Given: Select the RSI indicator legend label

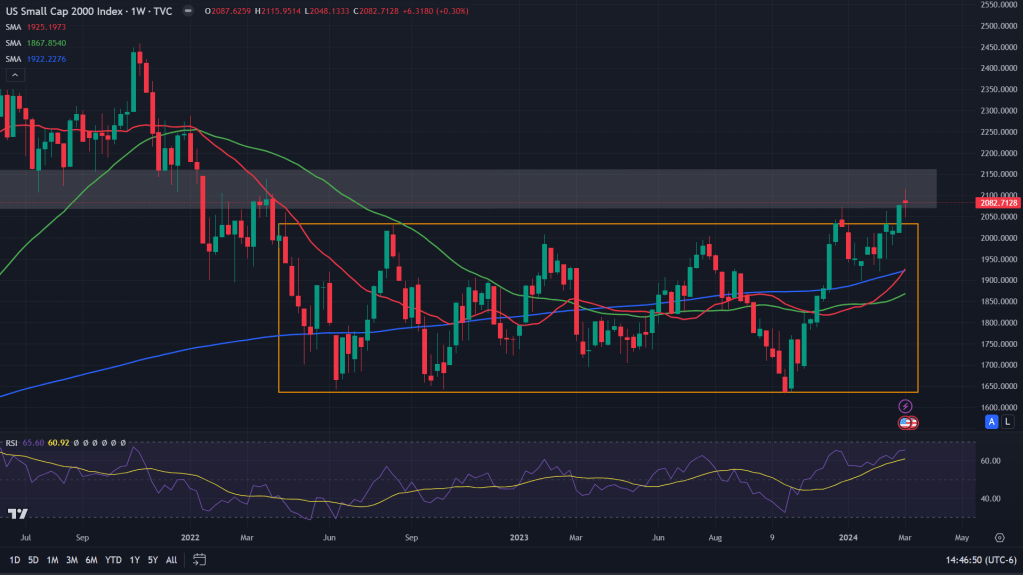Looking at the screenshot, I should click(x=12, y=441).
